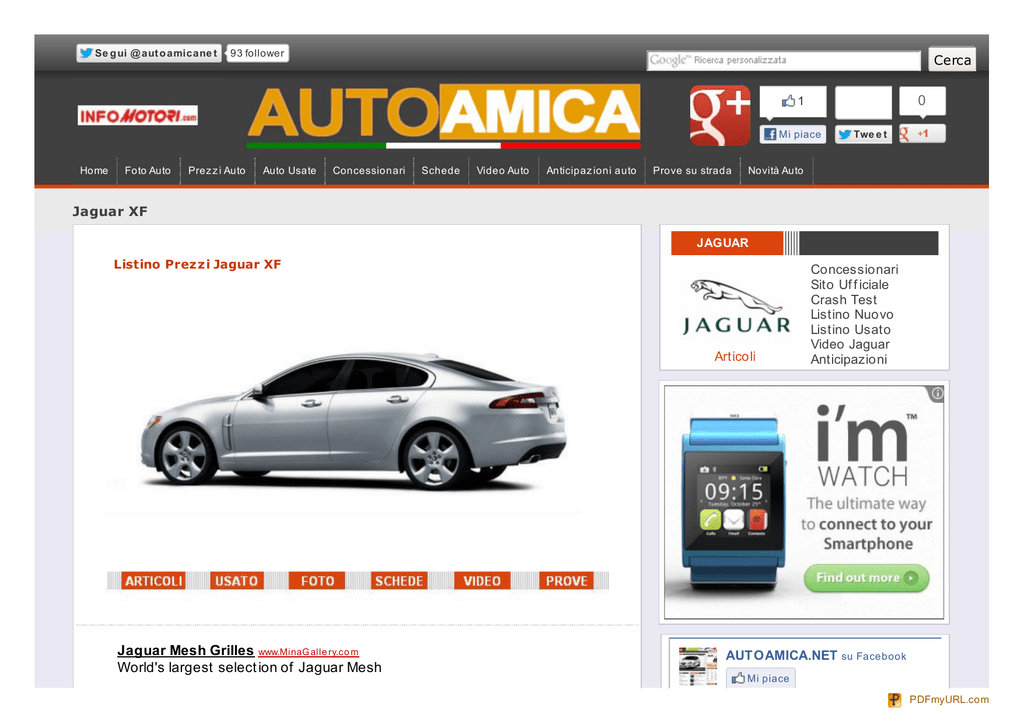Click the Crash Test link

844,300
